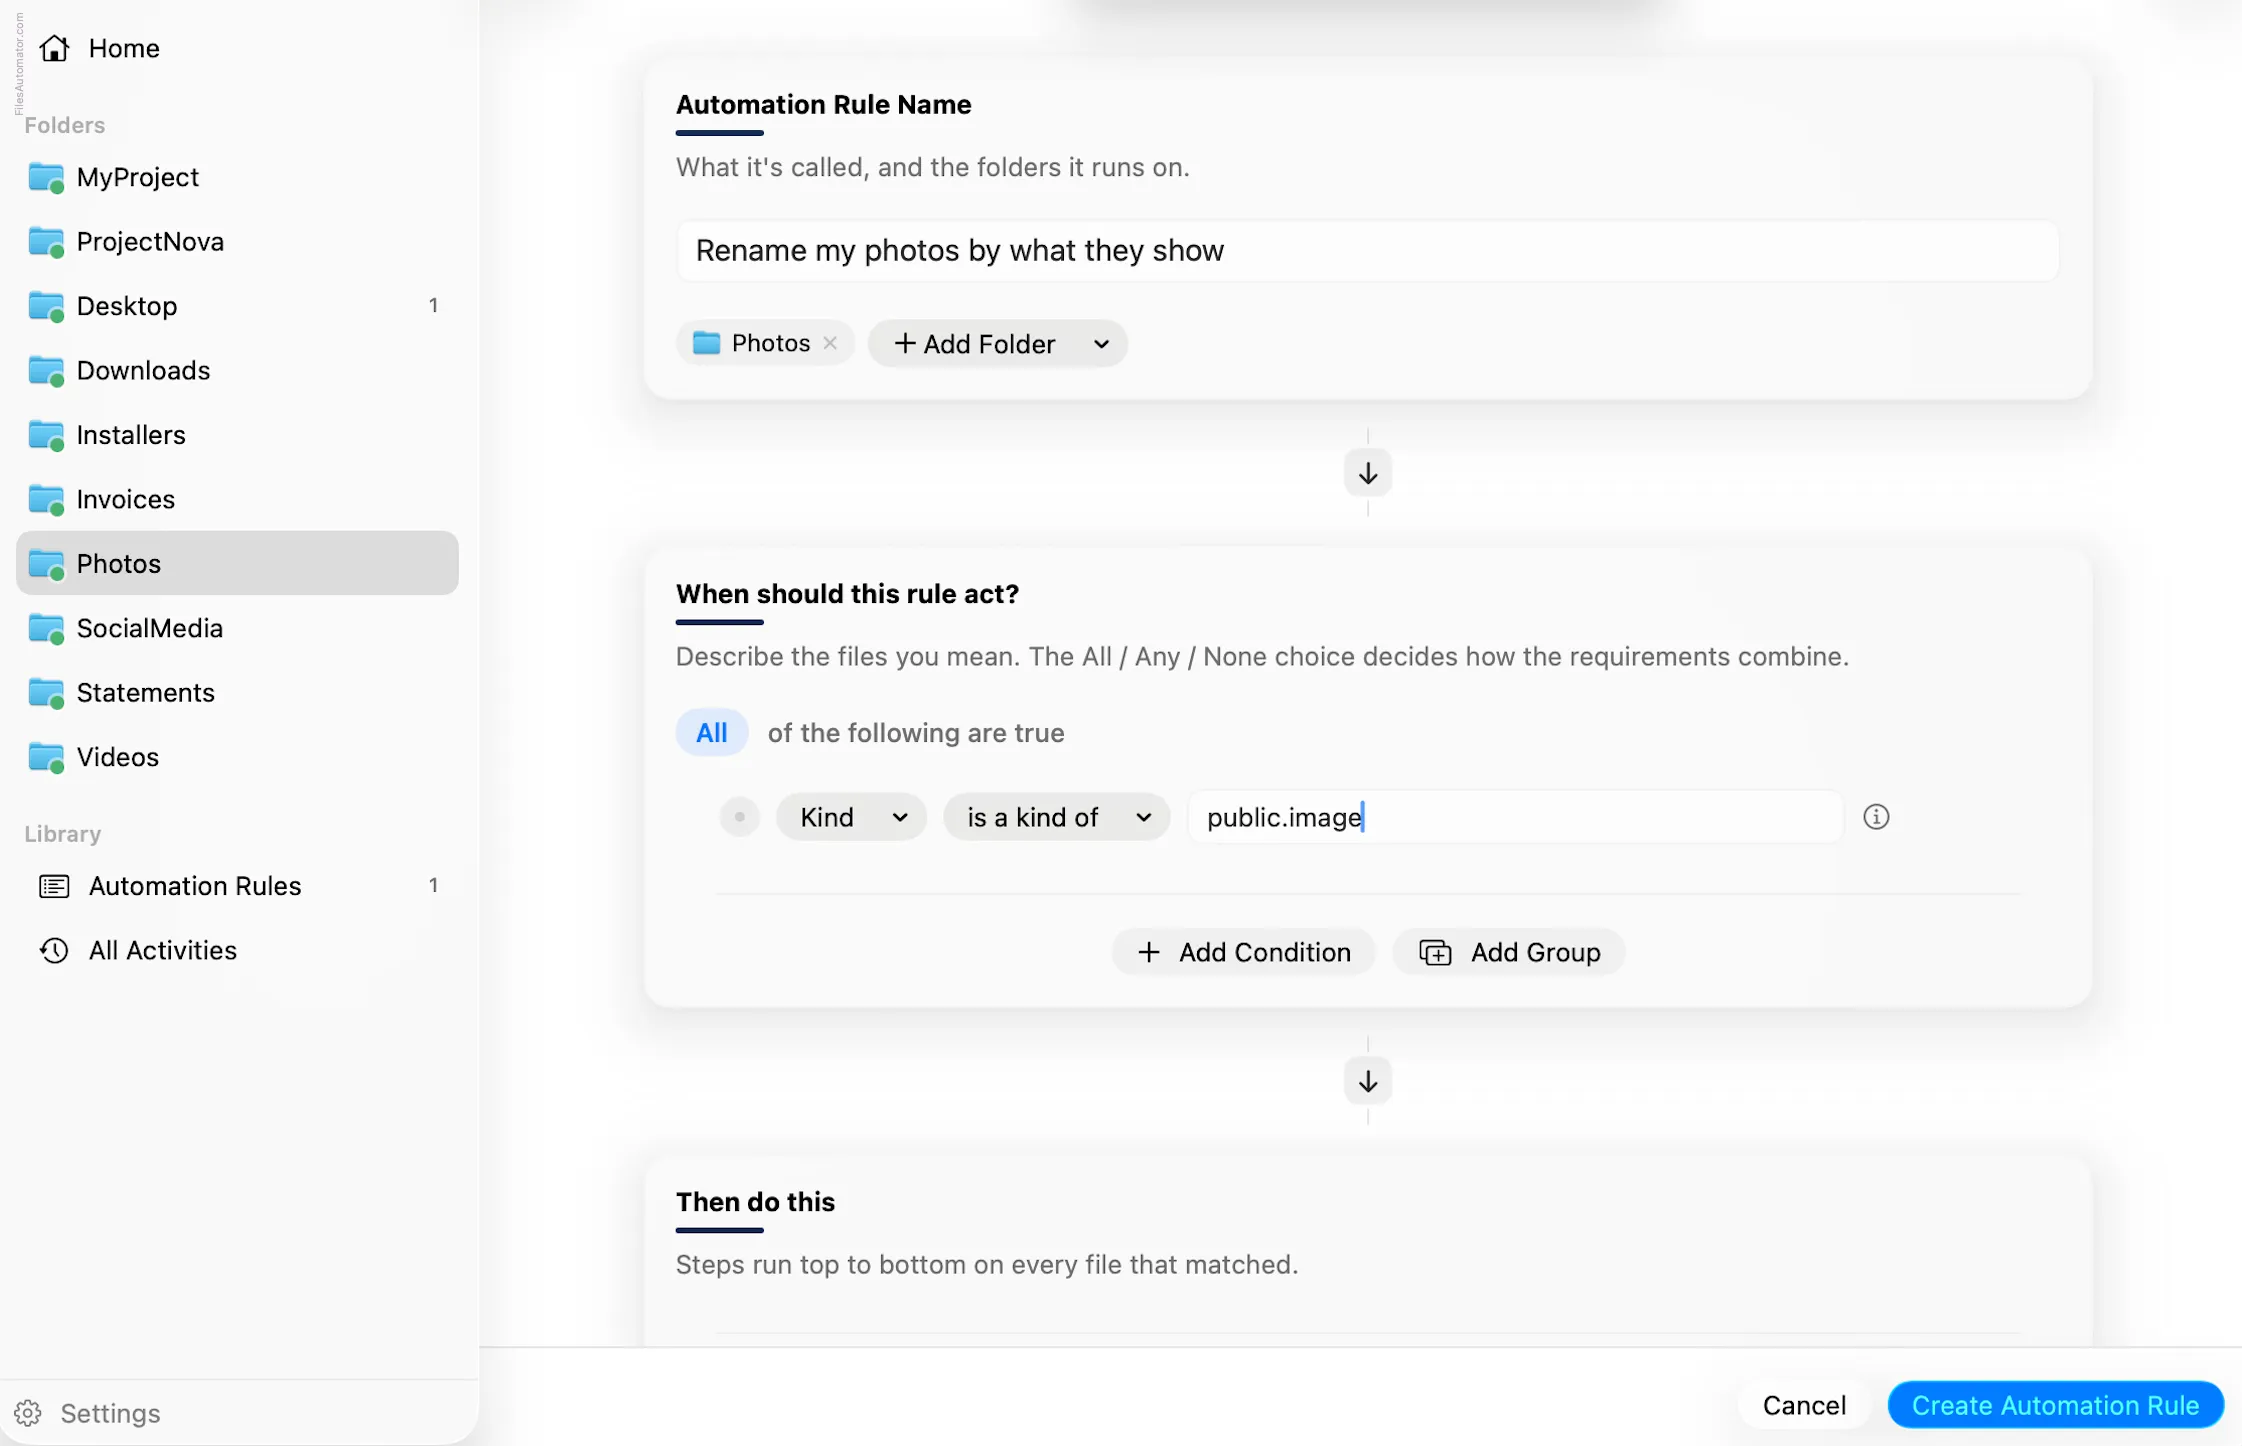Select the ProjectNova folder
This screenshot has height=1446, width=2242.
(237, 241)
